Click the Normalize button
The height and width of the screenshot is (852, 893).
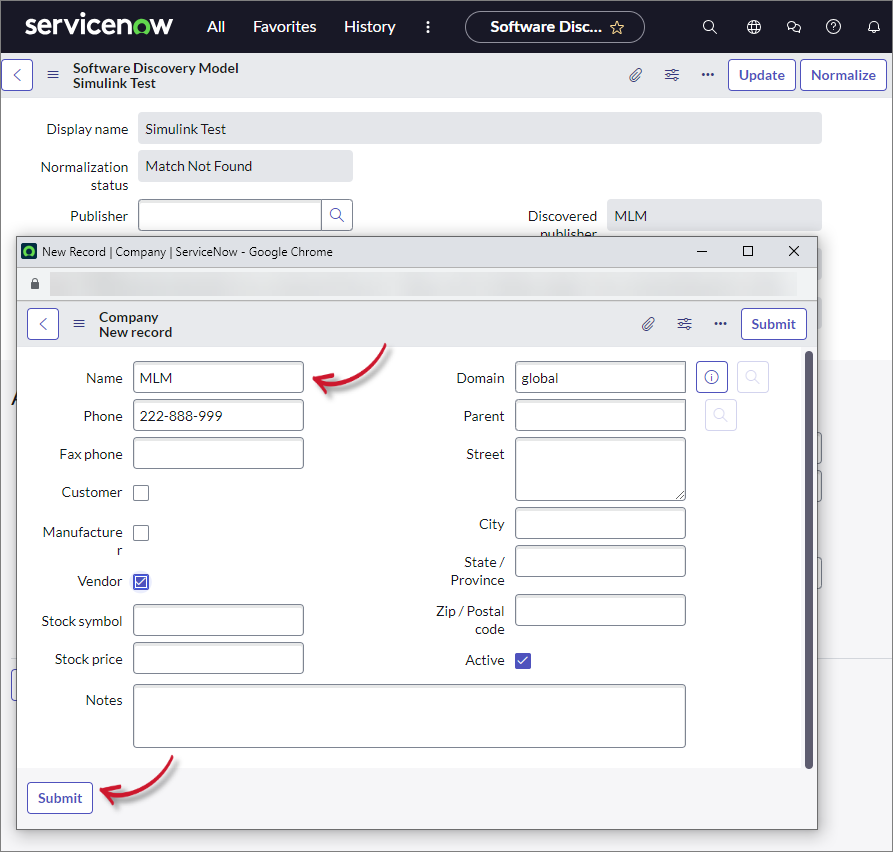click(x=843, y=75)
